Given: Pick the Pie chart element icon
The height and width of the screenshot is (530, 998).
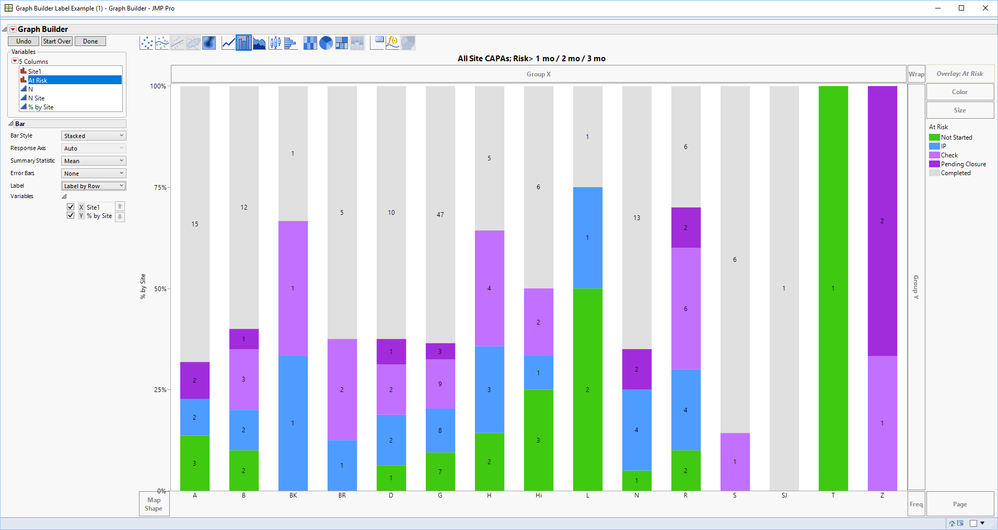Looking at the screenshot, I should coord(326,43).
